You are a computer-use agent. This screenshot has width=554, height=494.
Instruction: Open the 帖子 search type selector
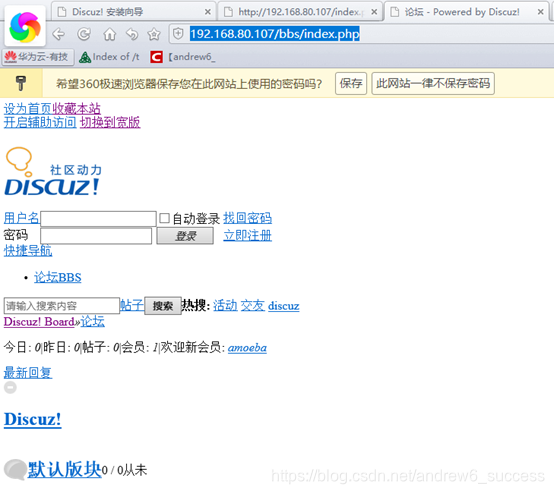coord(132,305)
